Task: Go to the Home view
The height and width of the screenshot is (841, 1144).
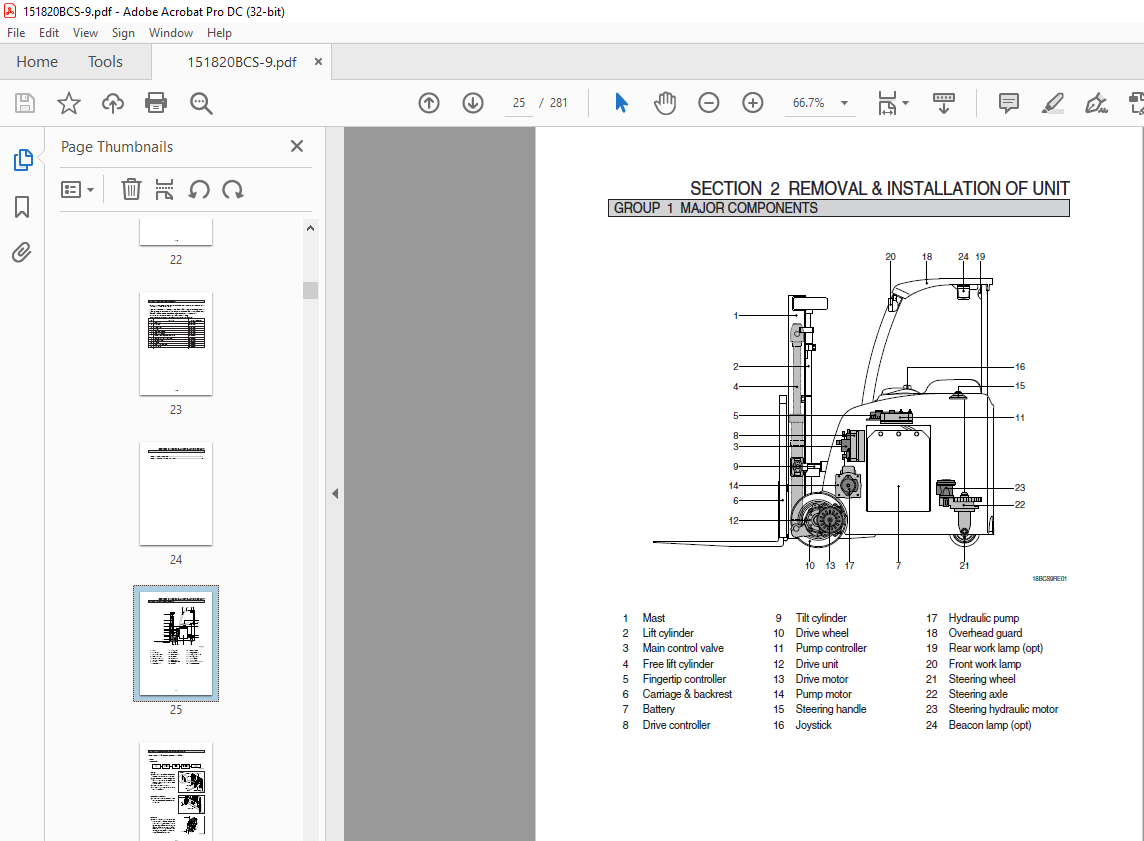Action: pyautogui.click(x=37, y=62)
